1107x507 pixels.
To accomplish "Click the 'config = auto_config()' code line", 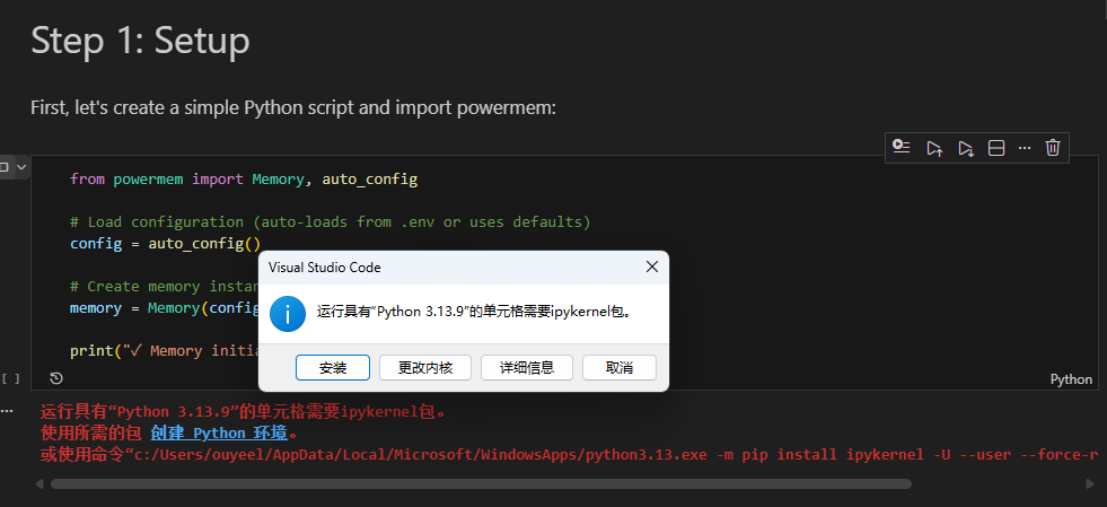I will pos(165,244).
